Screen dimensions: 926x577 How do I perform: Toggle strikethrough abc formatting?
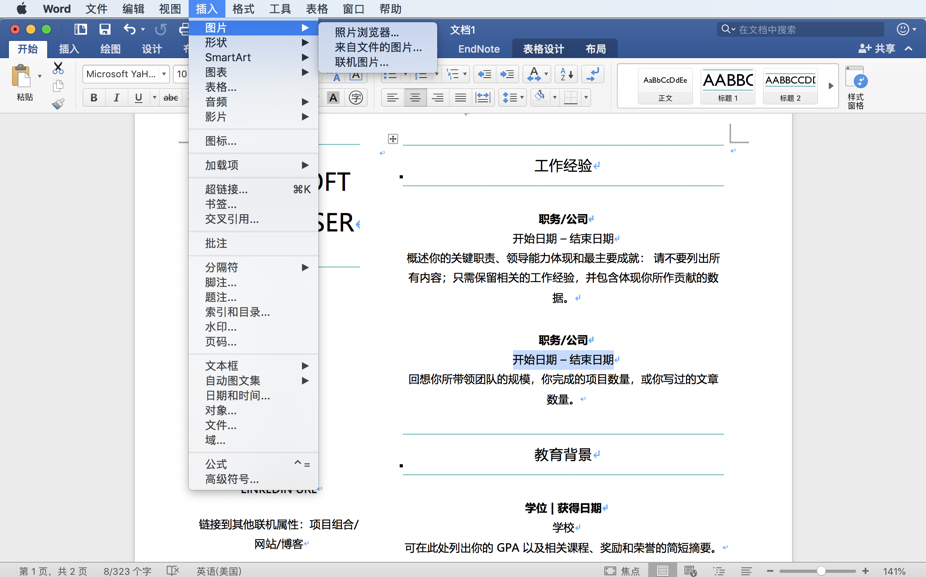(x=171, y=97)
